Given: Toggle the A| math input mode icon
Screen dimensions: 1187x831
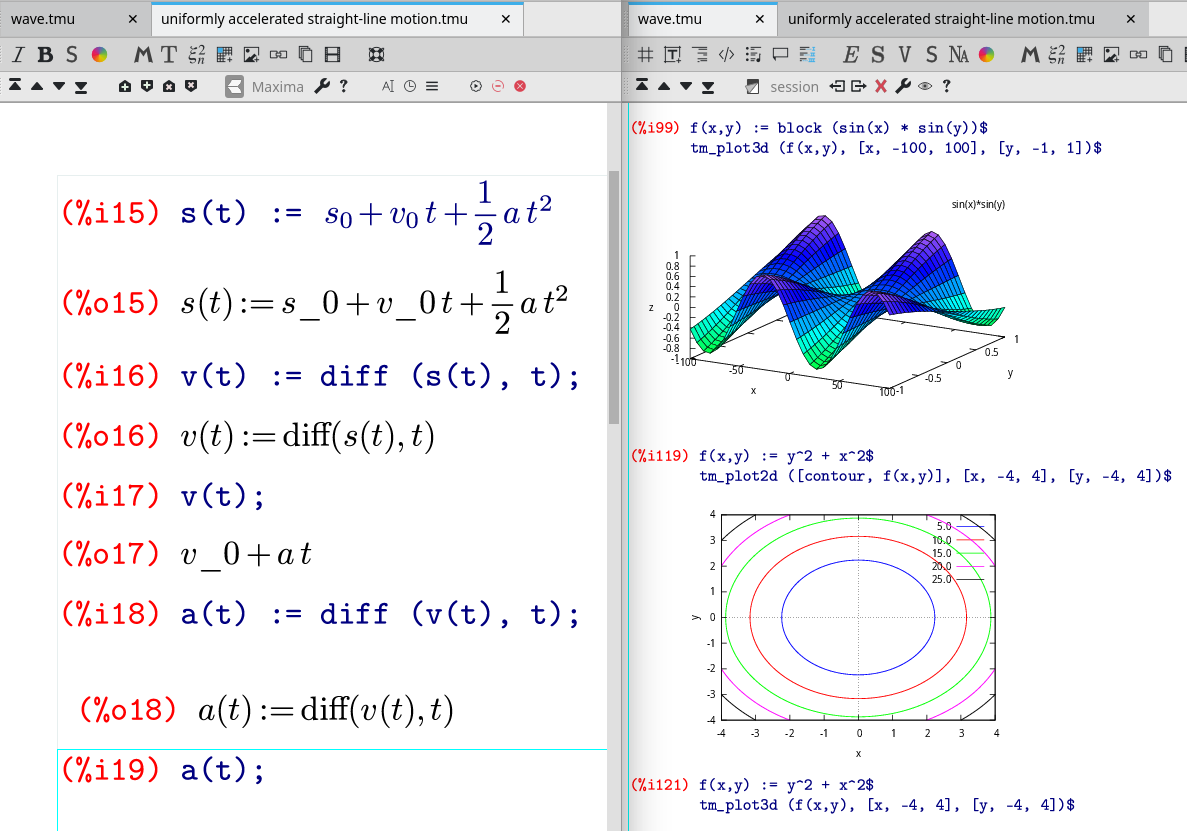Looking at the screenshot, I should 388,86.
